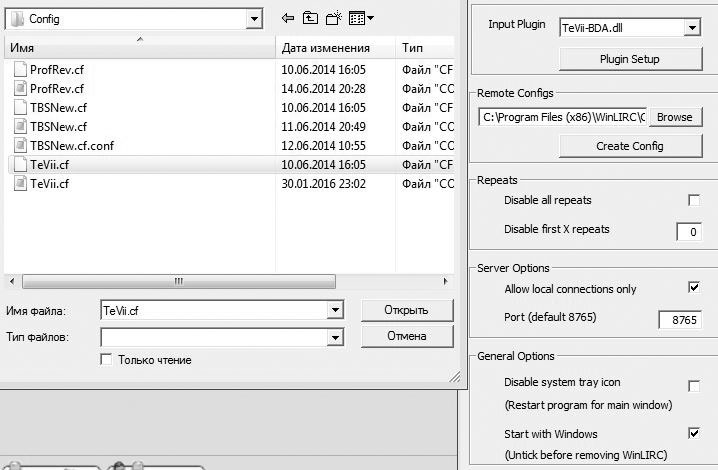Screen dimensions: 718x470
Task: Sort files by Дата изменения column
Action: [x=325, y=48]
